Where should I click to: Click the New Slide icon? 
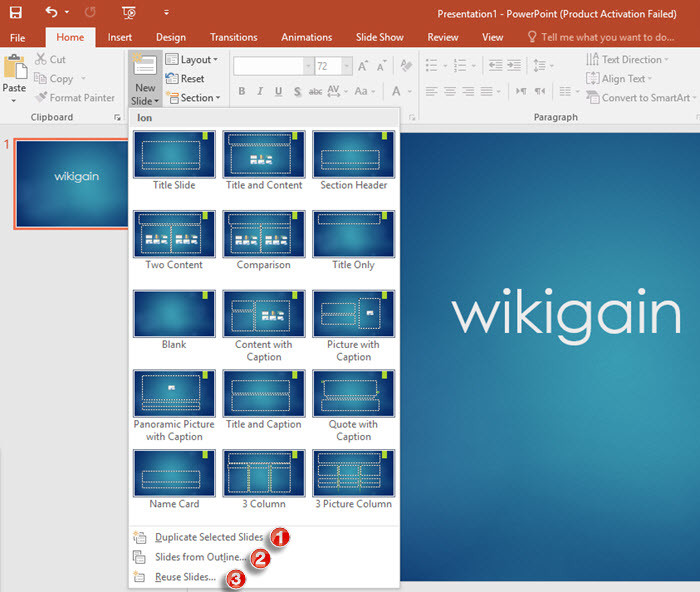[145, 65]
